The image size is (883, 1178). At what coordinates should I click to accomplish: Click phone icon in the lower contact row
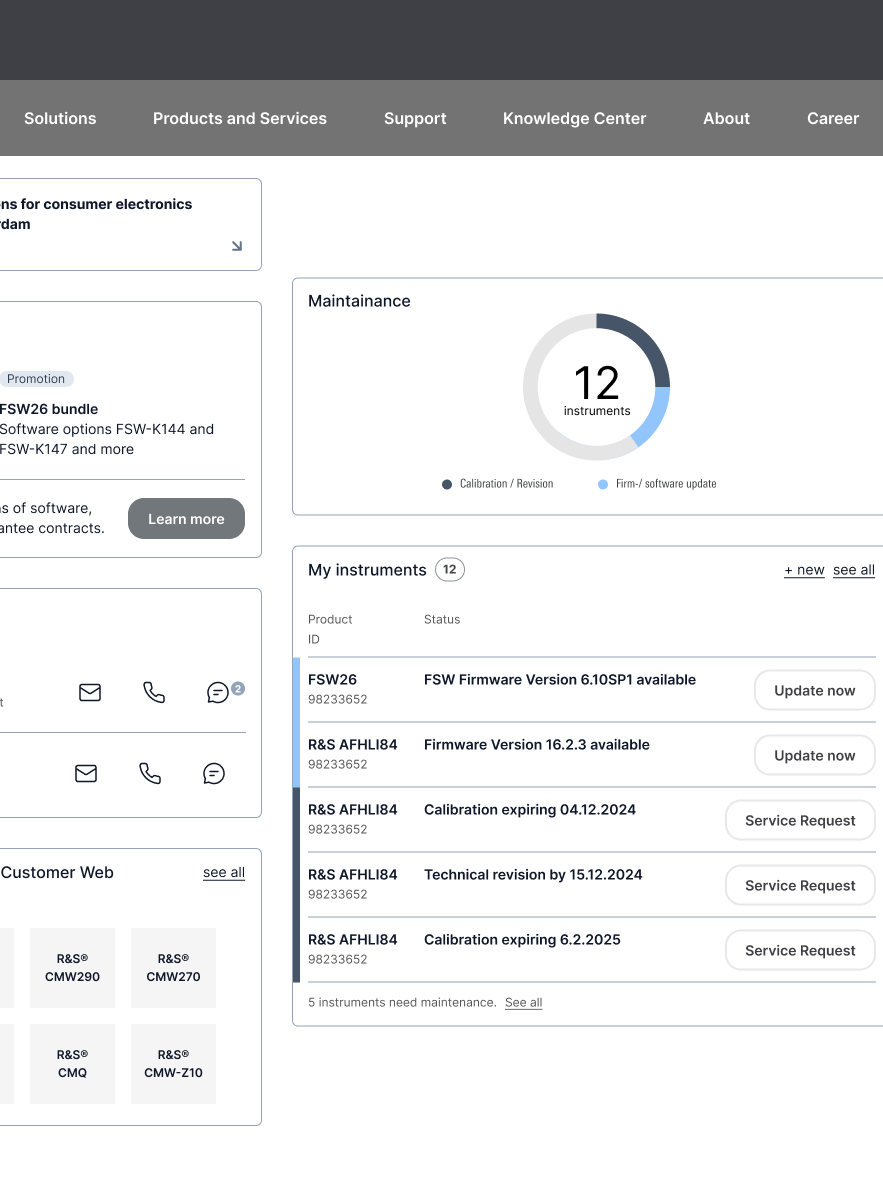pos(150,773)
